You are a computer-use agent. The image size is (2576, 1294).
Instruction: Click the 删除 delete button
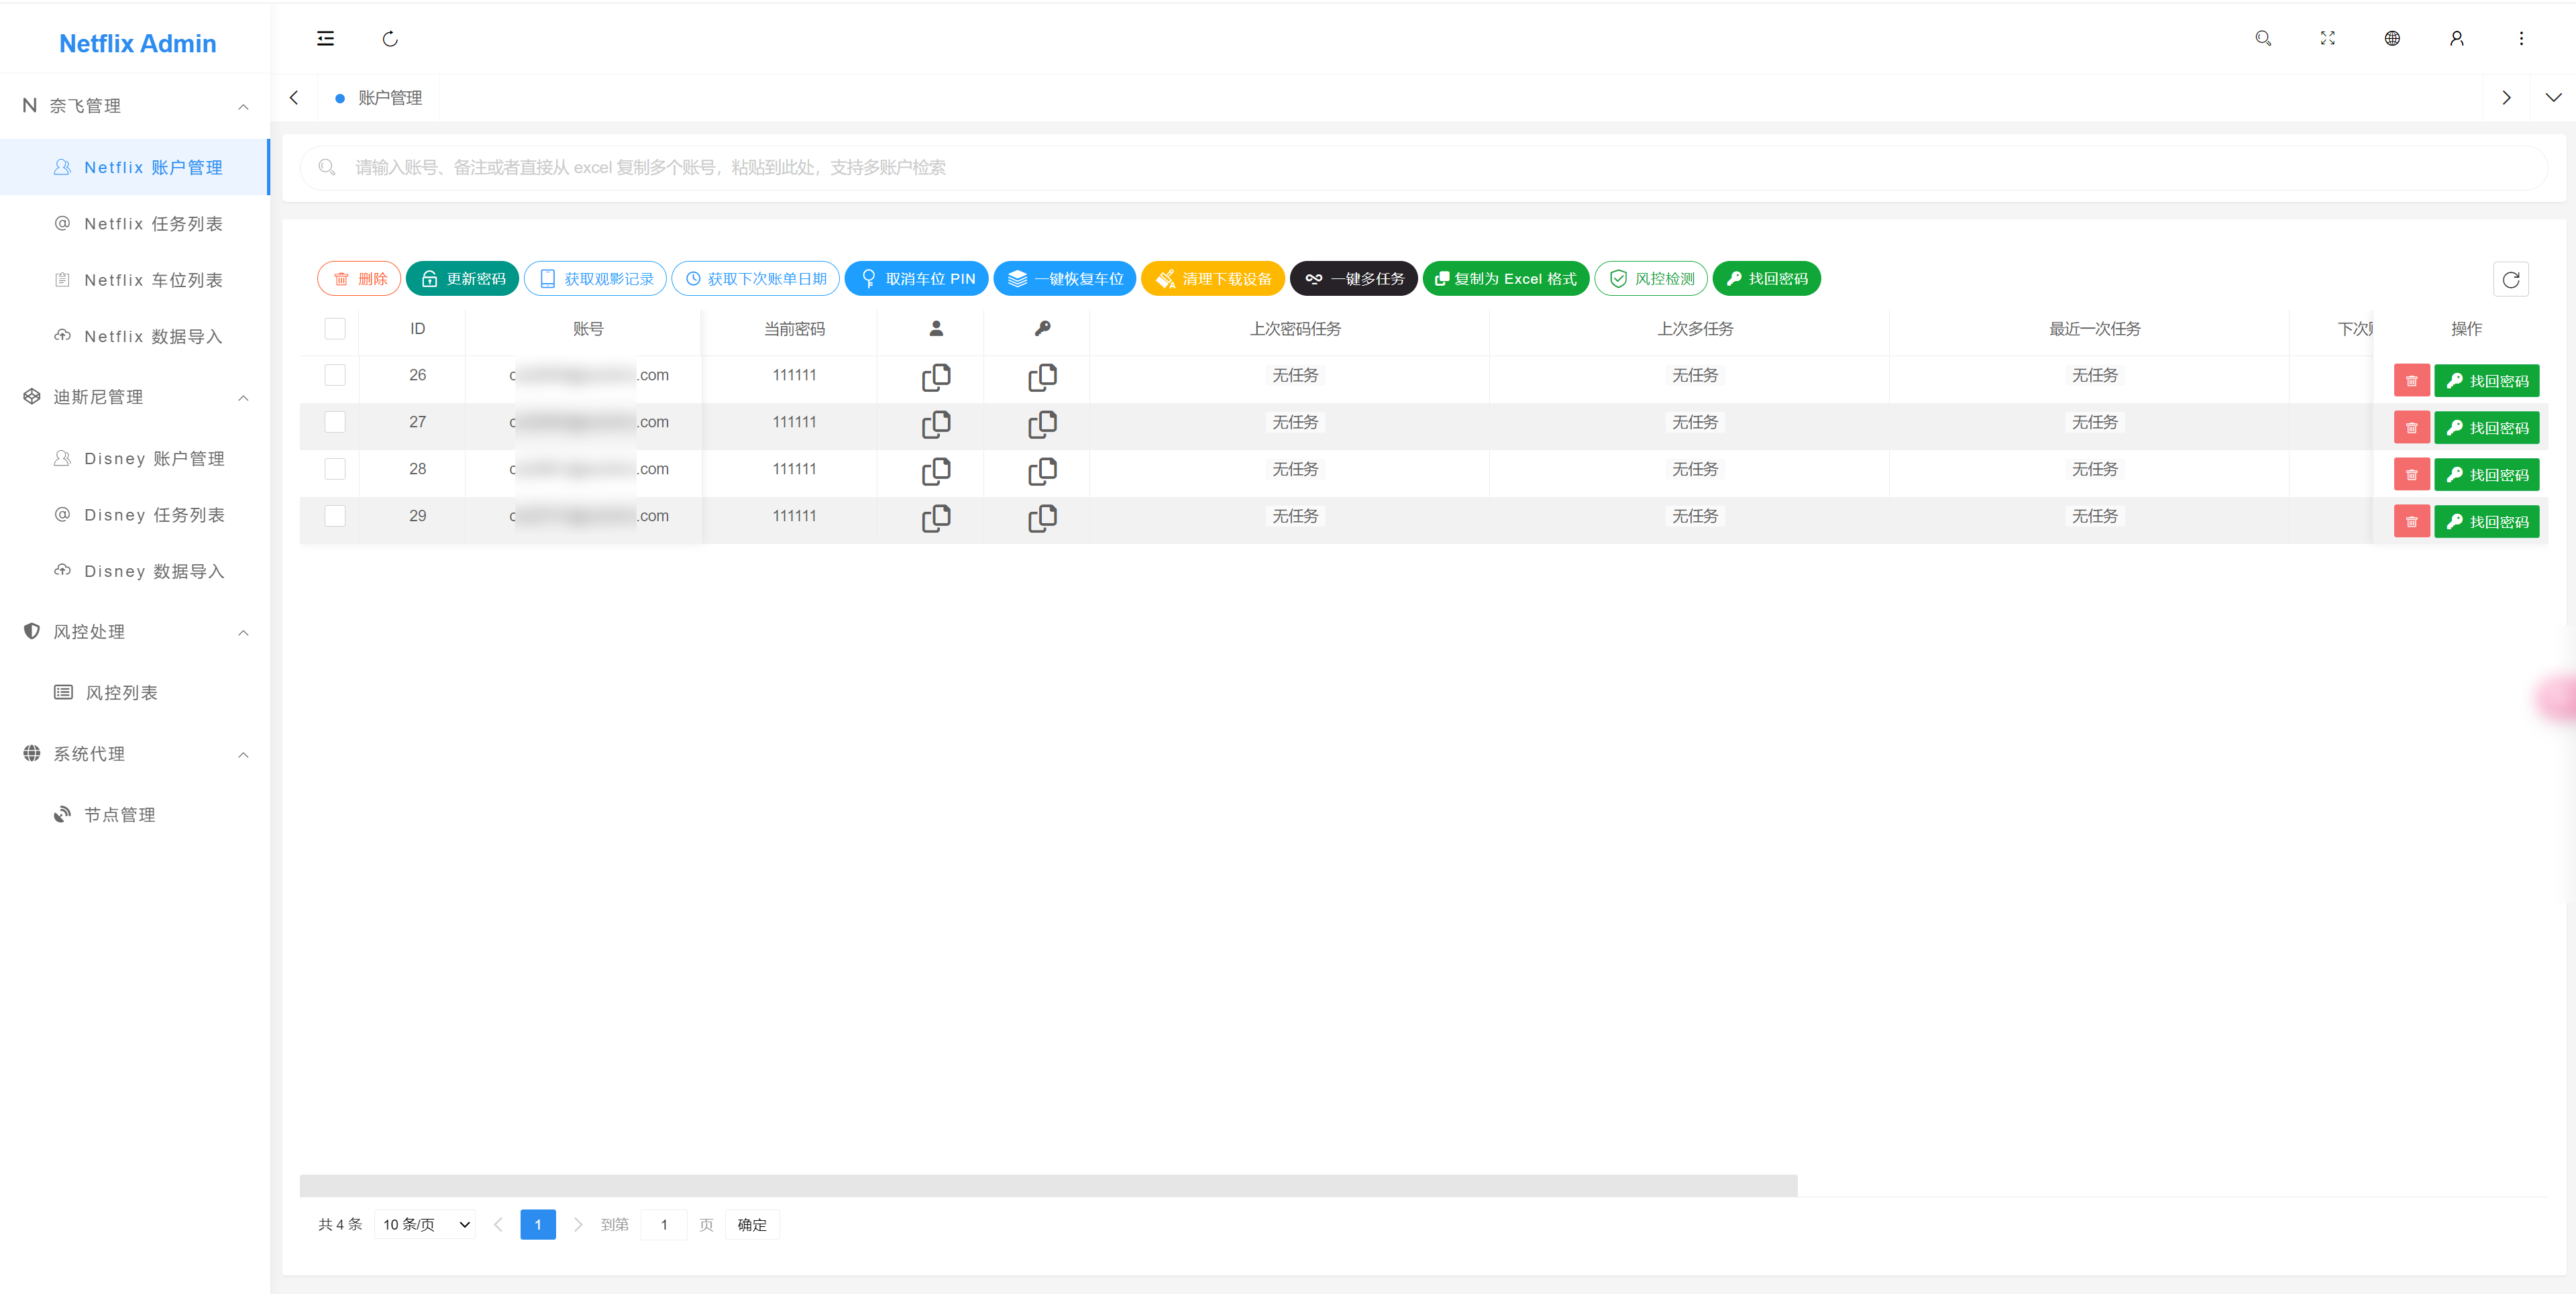(x=359, y=279)
